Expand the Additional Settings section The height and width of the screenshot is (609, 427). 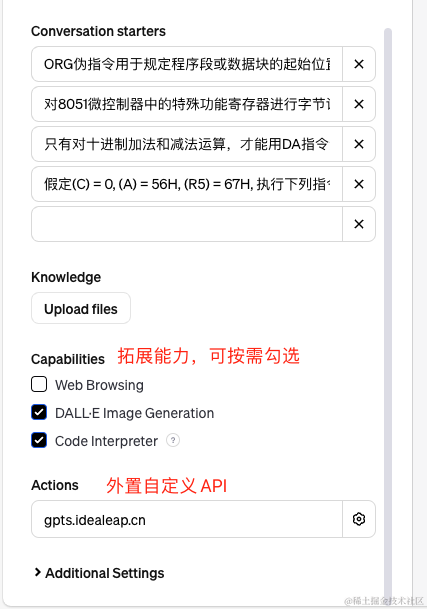[99, 573]
